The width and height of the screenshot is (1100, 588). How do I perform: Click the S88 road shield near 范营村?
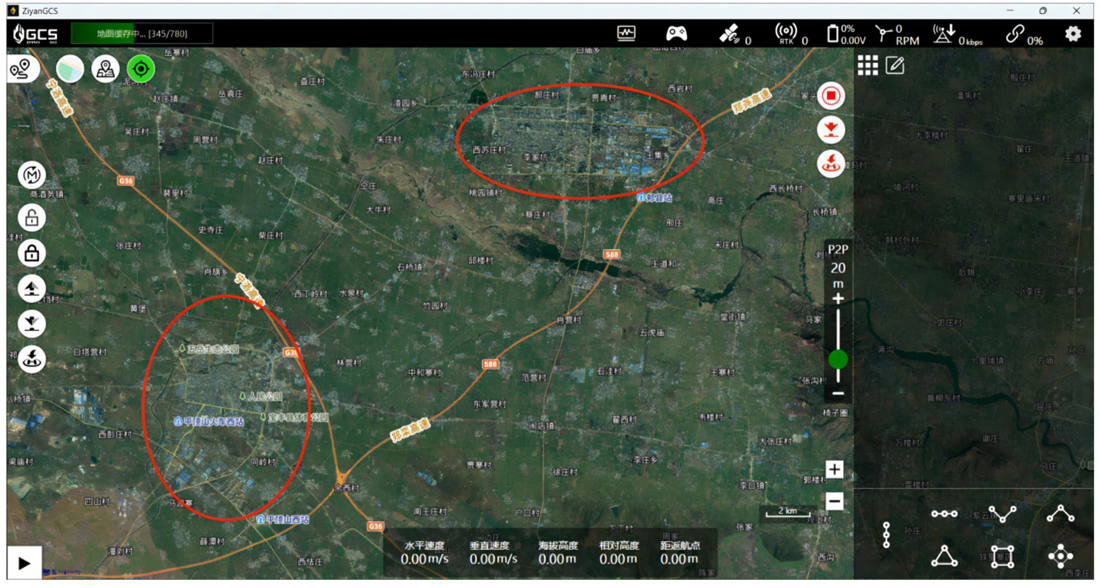[490, 364]
